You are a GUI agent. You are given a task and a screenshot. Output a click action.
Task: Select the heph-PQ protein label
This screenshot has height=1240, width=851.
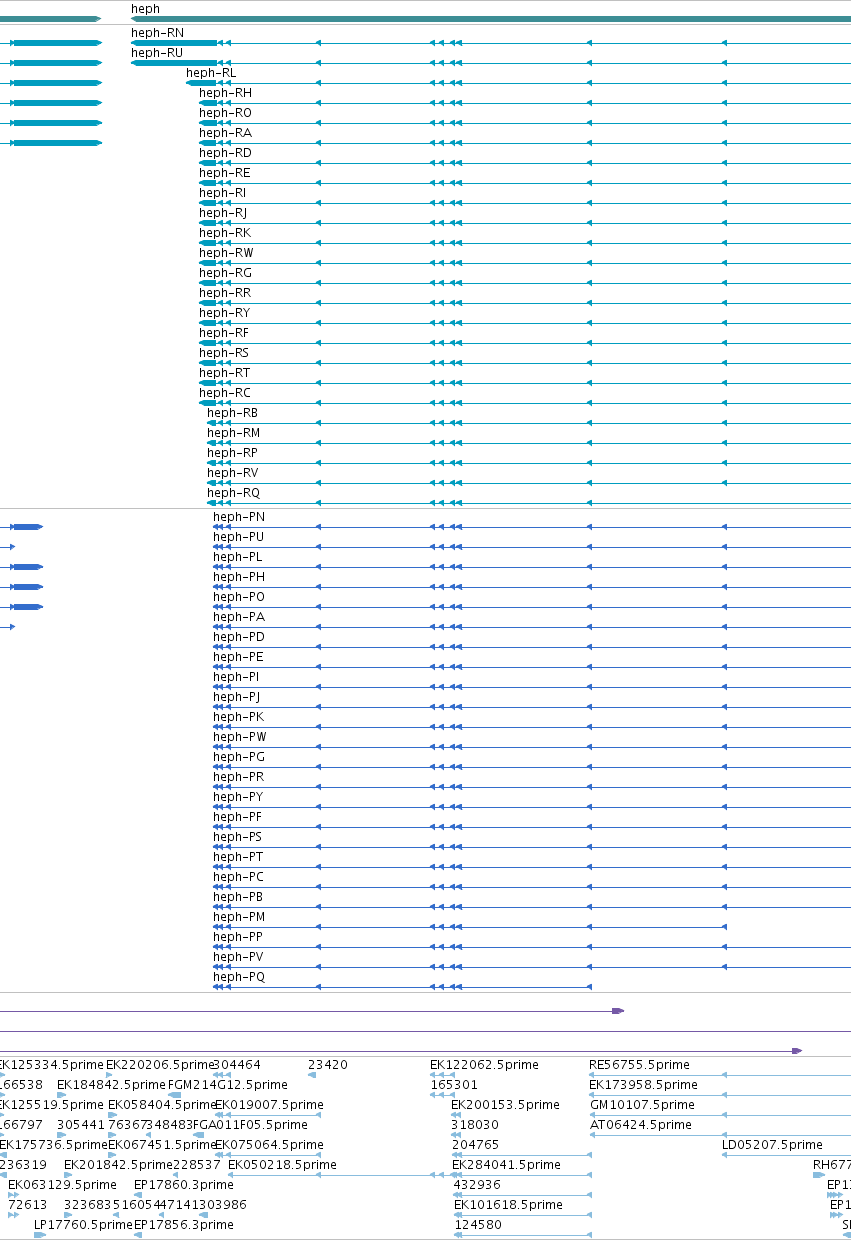239,977
